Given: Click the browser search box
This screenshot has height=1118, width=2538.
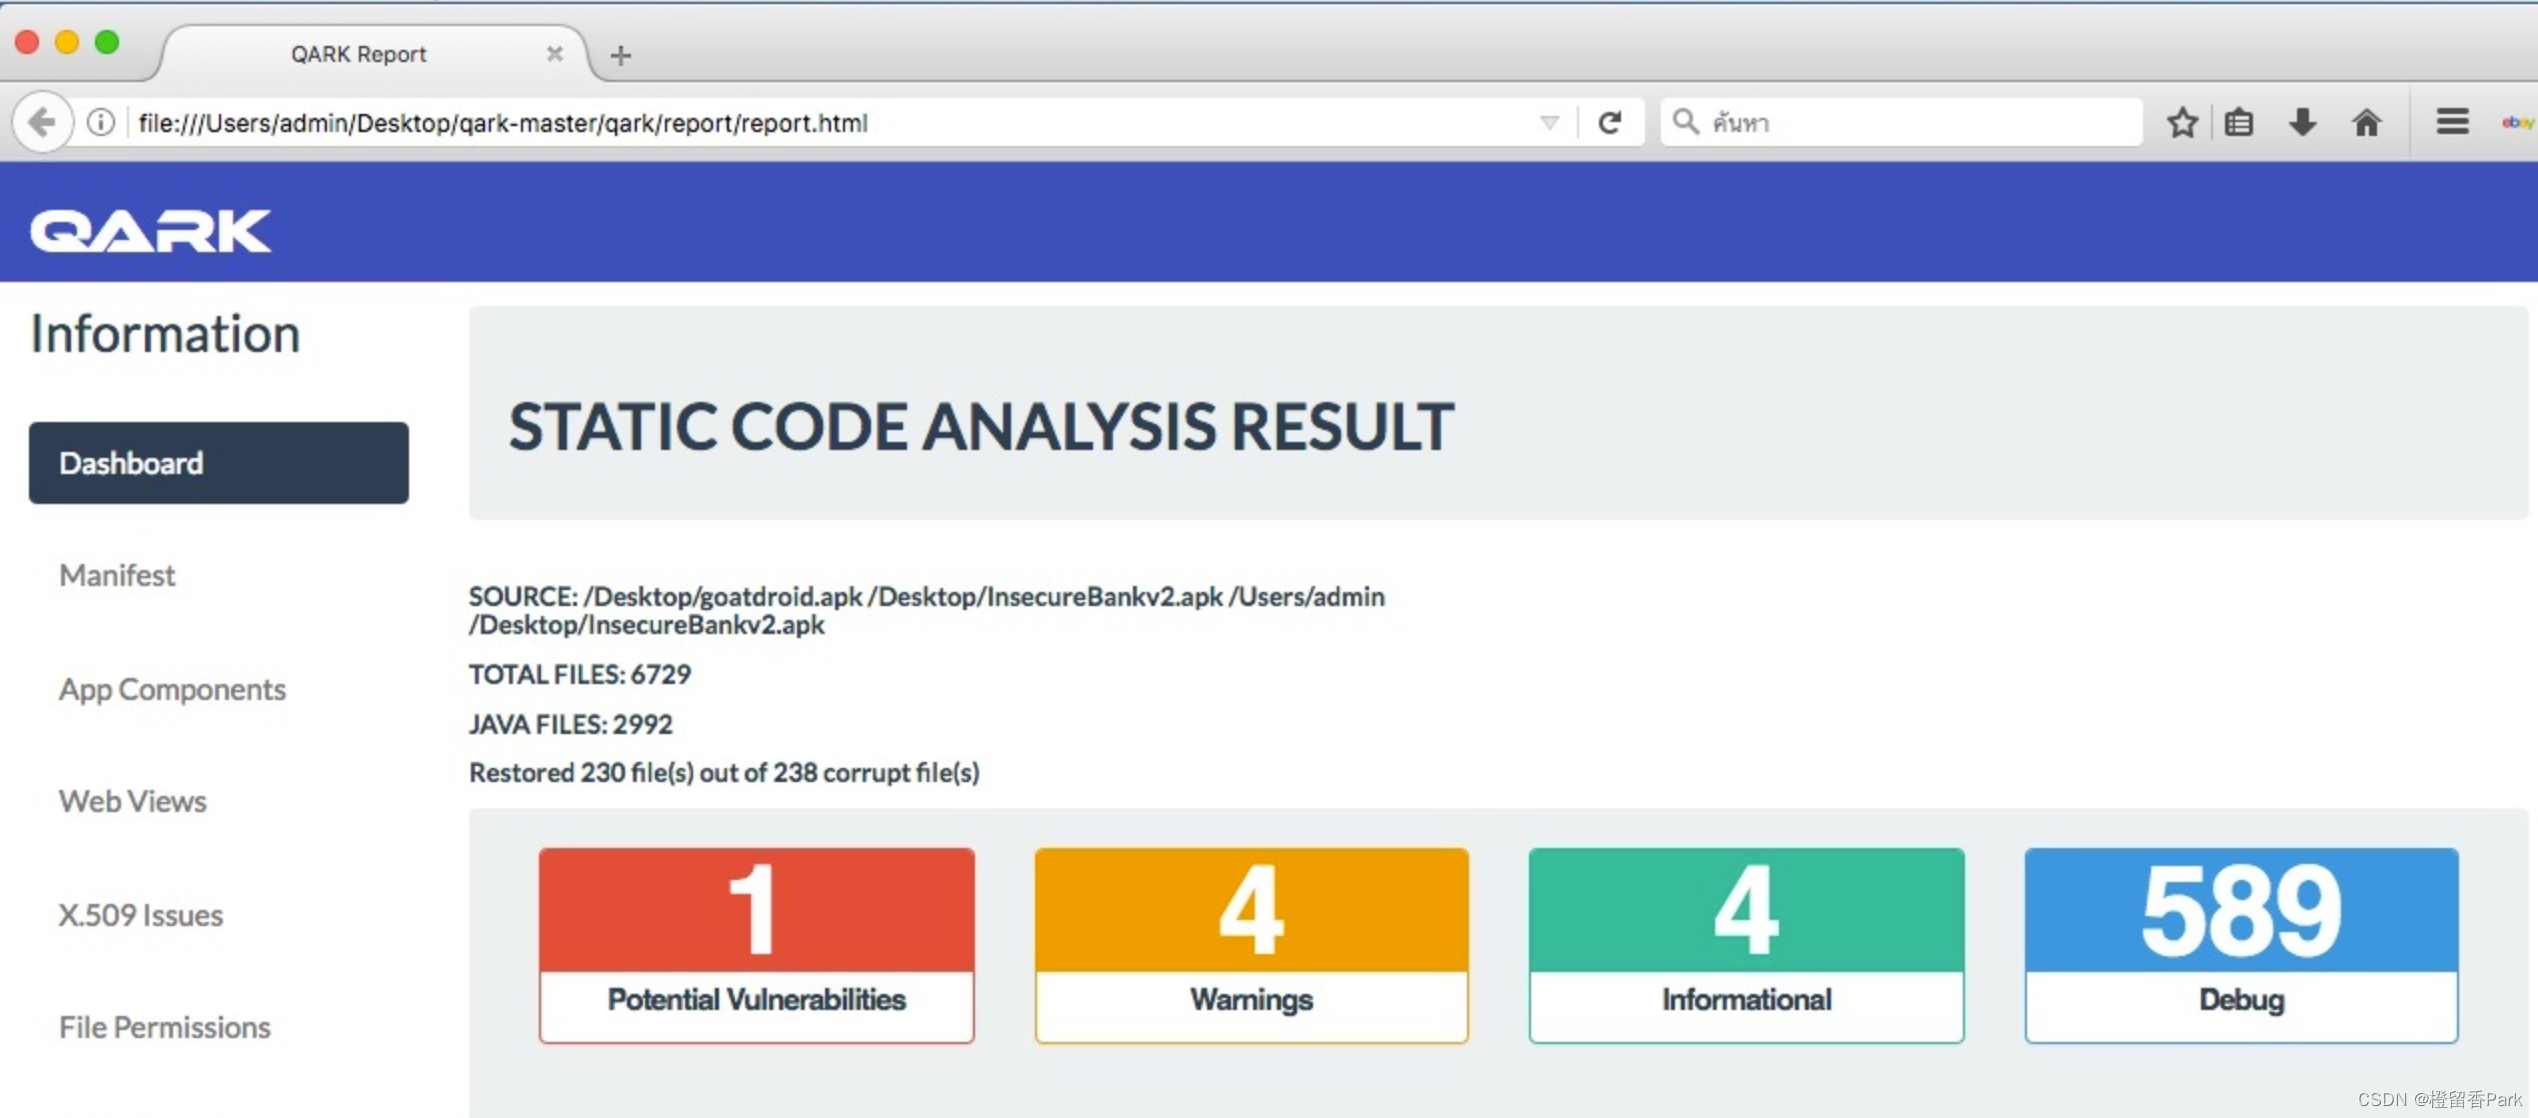Looking at the screenshot, I should pos(1901,122).
